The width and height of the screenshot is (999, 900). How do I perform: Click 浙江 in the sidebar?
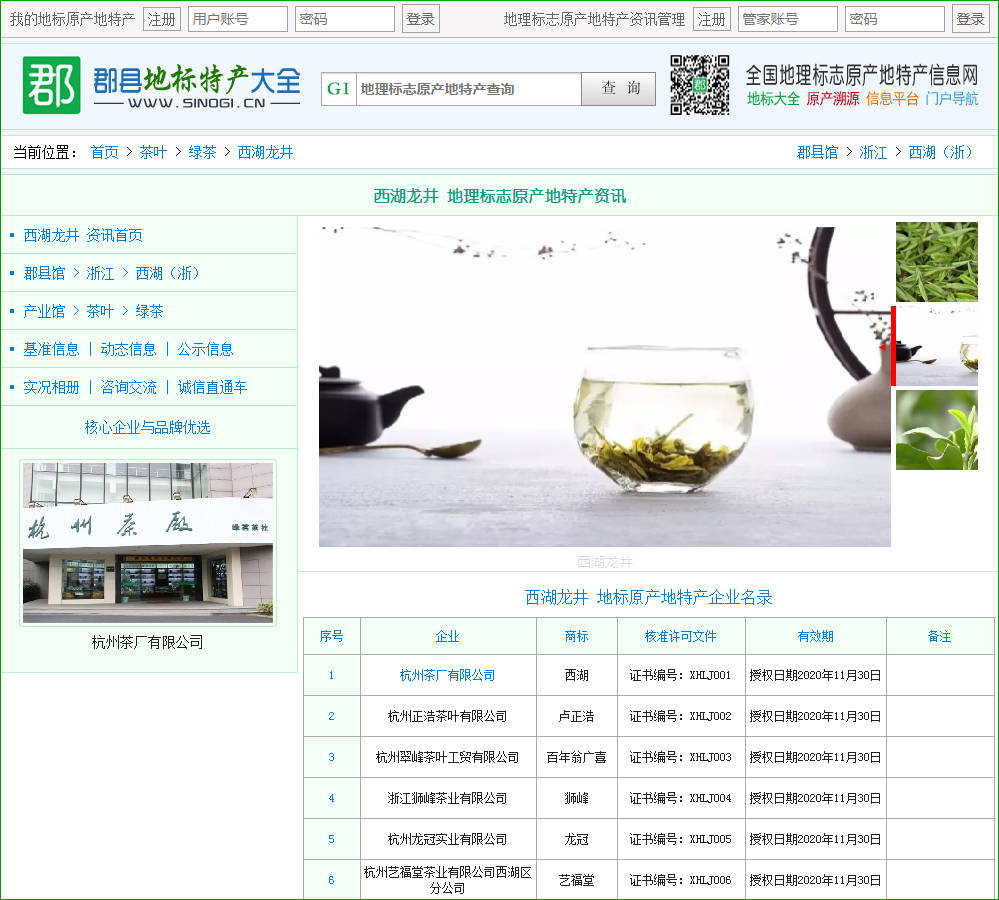pyautogui.click(x=100, y=273)
